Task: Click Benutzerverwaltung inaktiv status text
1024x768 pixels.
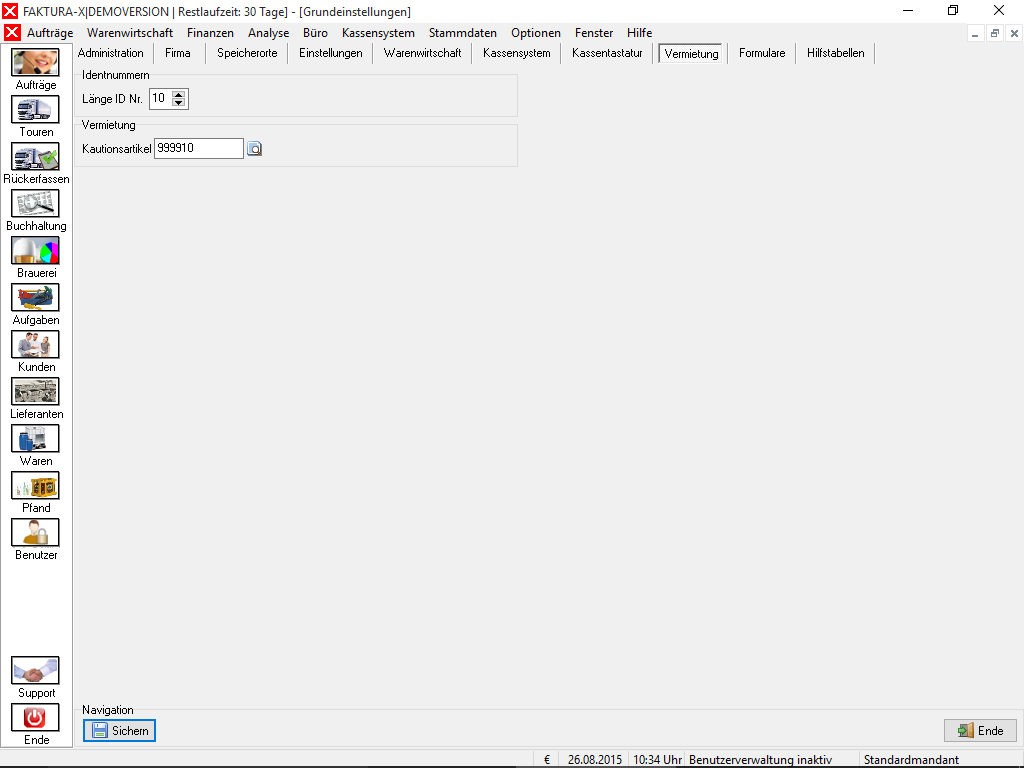Action: pos(761,760)
